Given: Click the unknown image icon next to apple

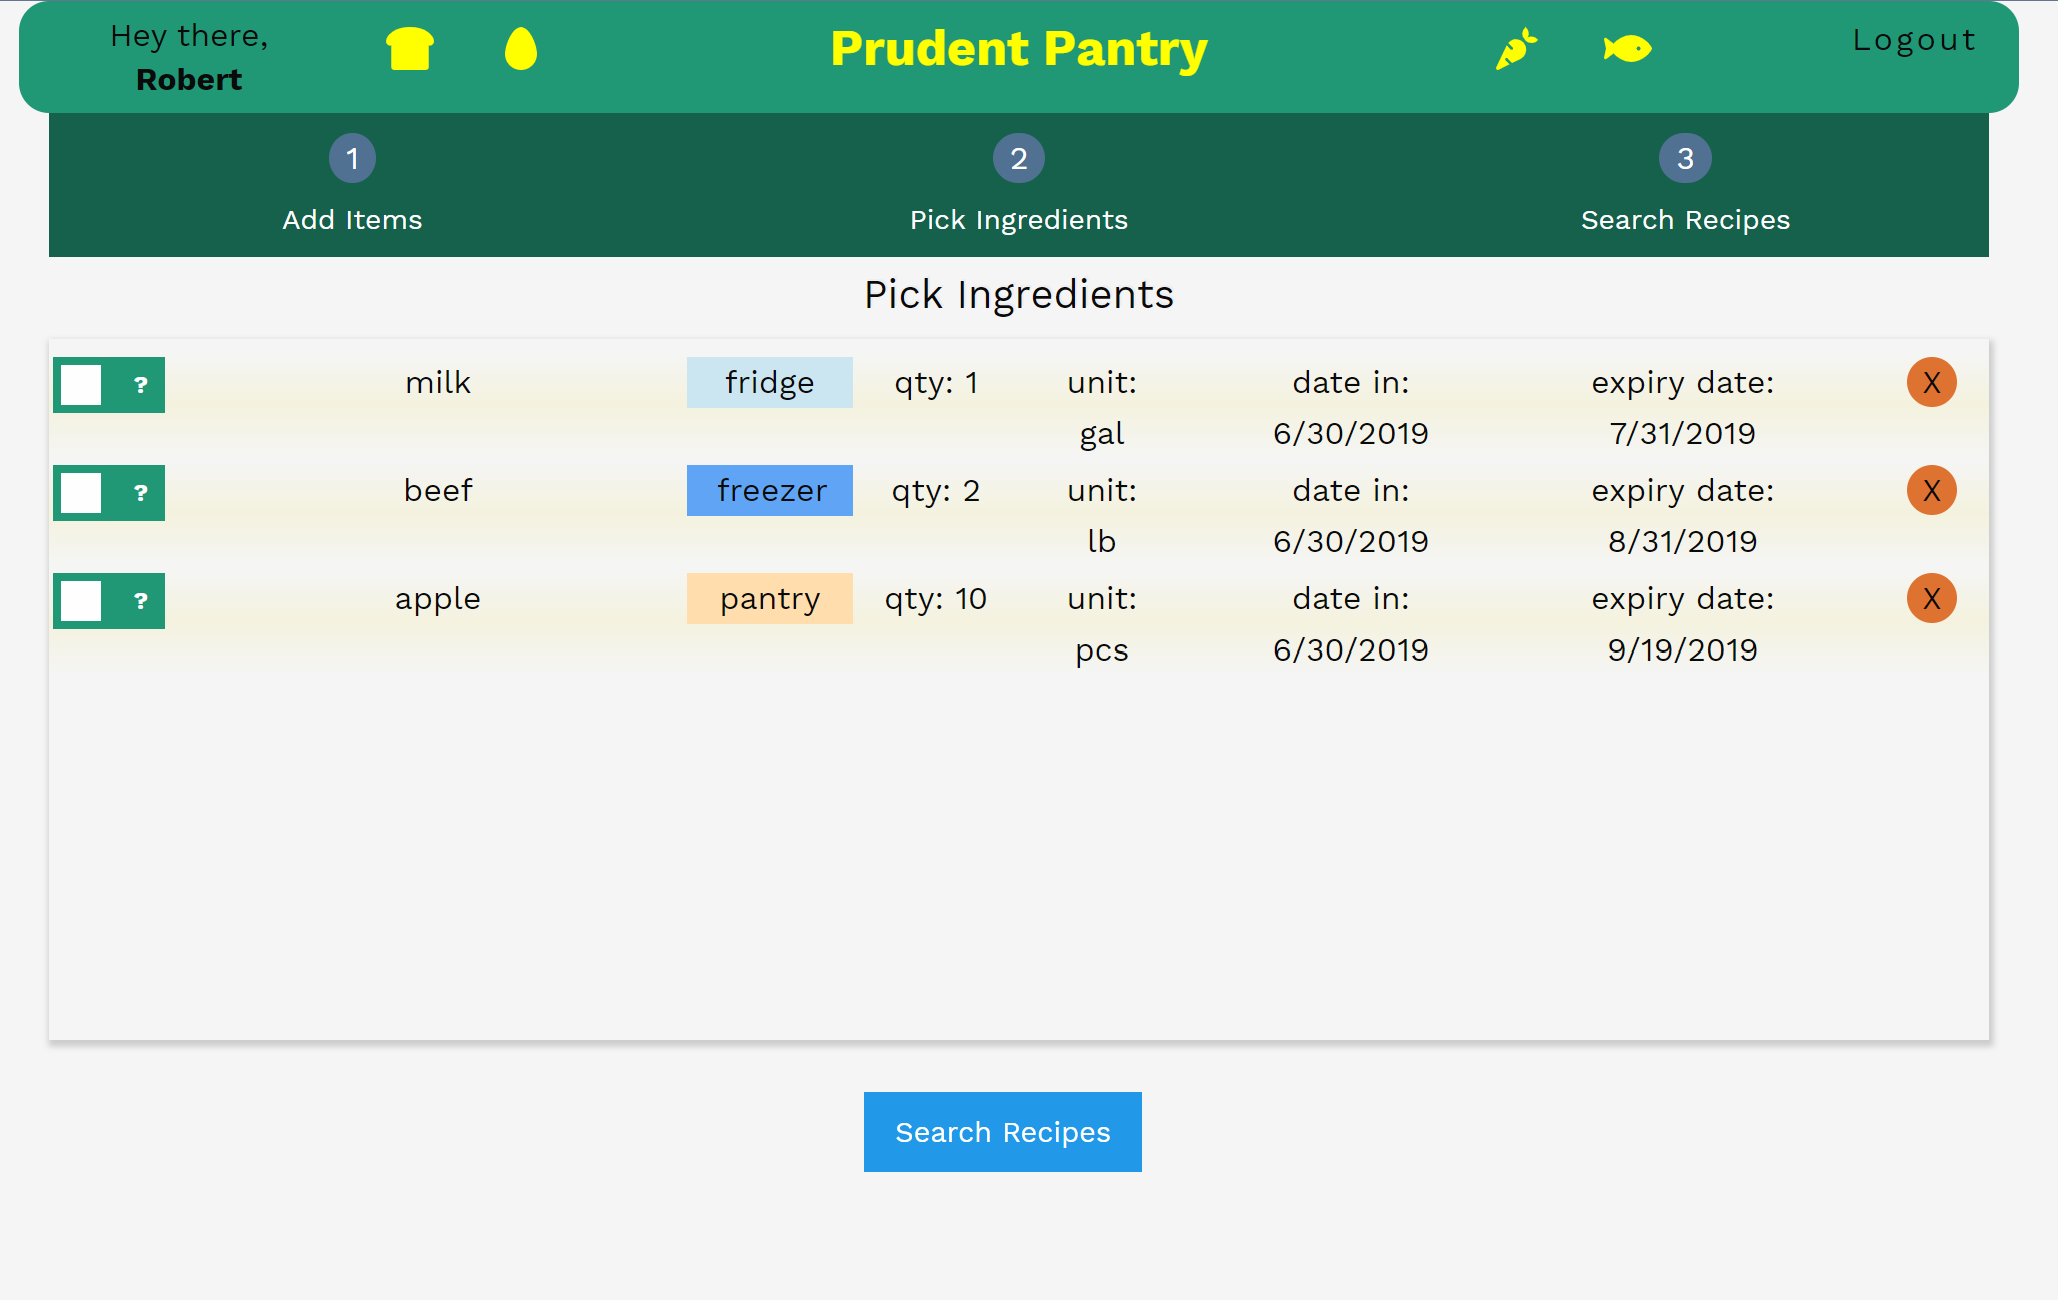Looking at the screenshot, I should pos(139,599).
